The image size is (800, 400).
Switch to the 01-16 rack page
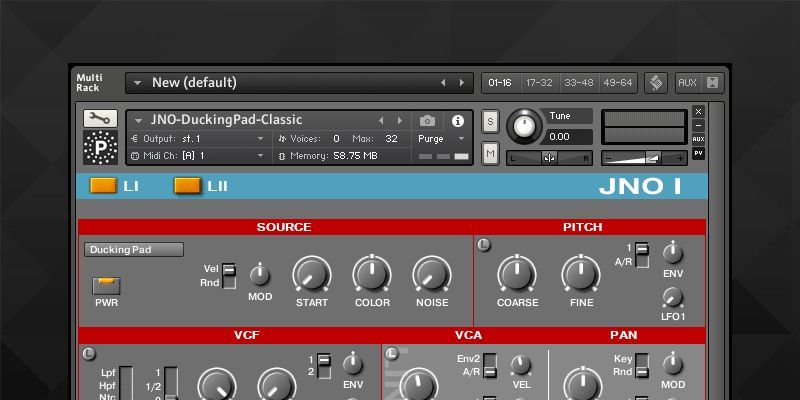[500, 83]
